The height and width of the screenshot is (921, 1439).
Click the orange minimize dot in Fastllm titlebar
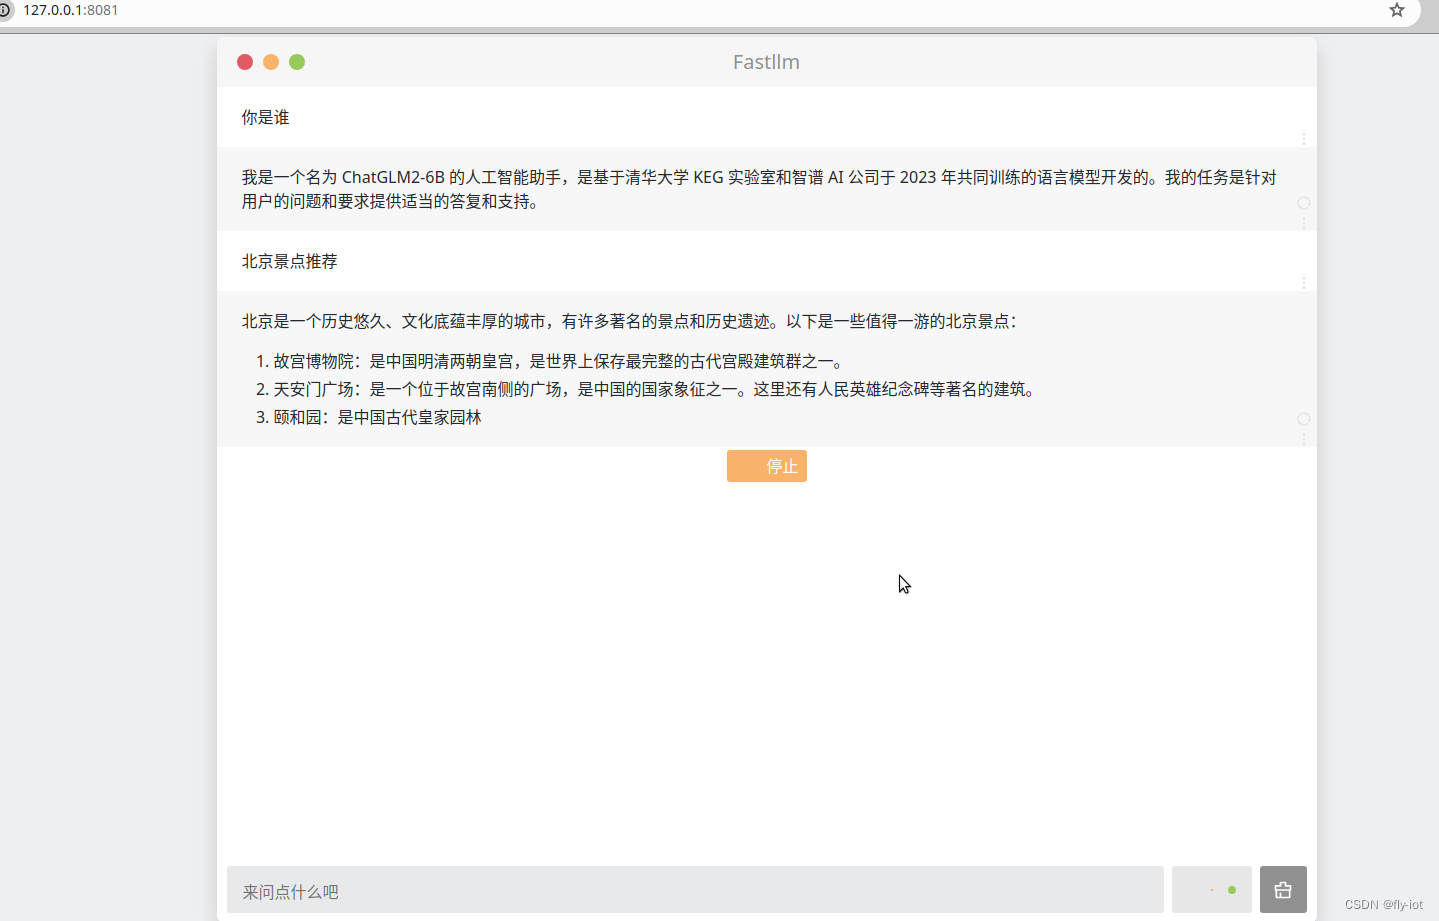click(271, 62)
